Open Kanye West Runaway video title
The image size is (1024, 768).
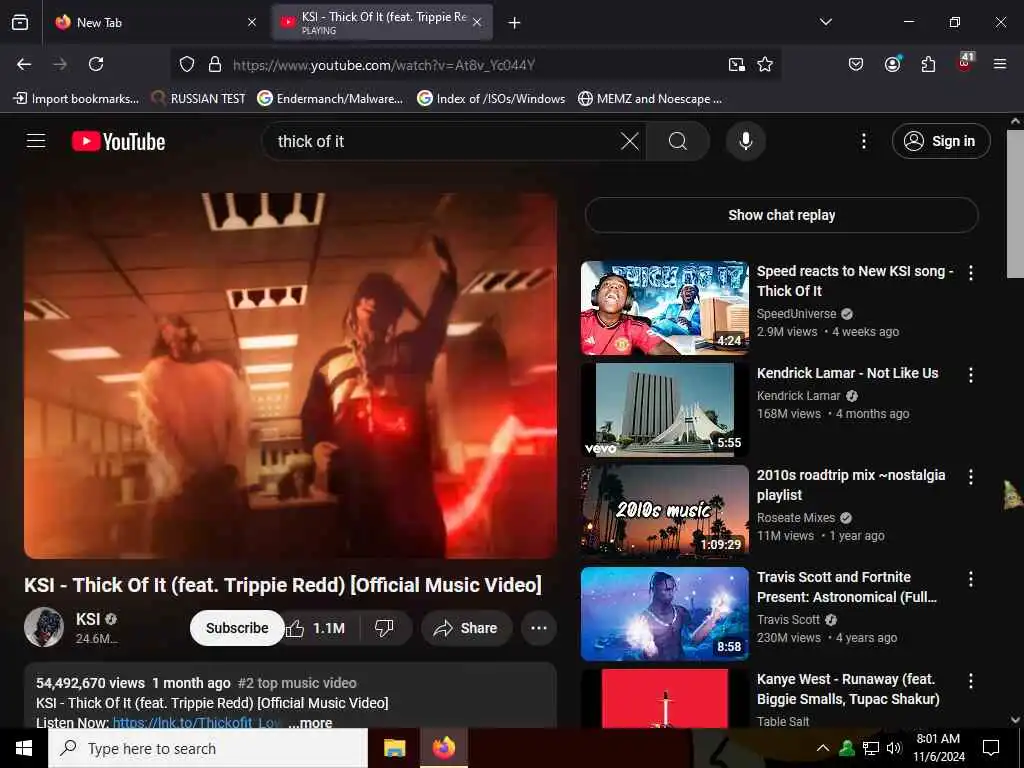pyautogui.click(x=848, y=689)
